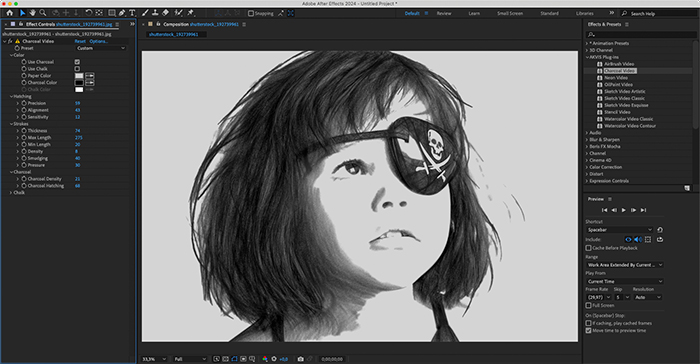
Task: Click Reset for Charcoal Video effect
Action: (x=80, y=41)
